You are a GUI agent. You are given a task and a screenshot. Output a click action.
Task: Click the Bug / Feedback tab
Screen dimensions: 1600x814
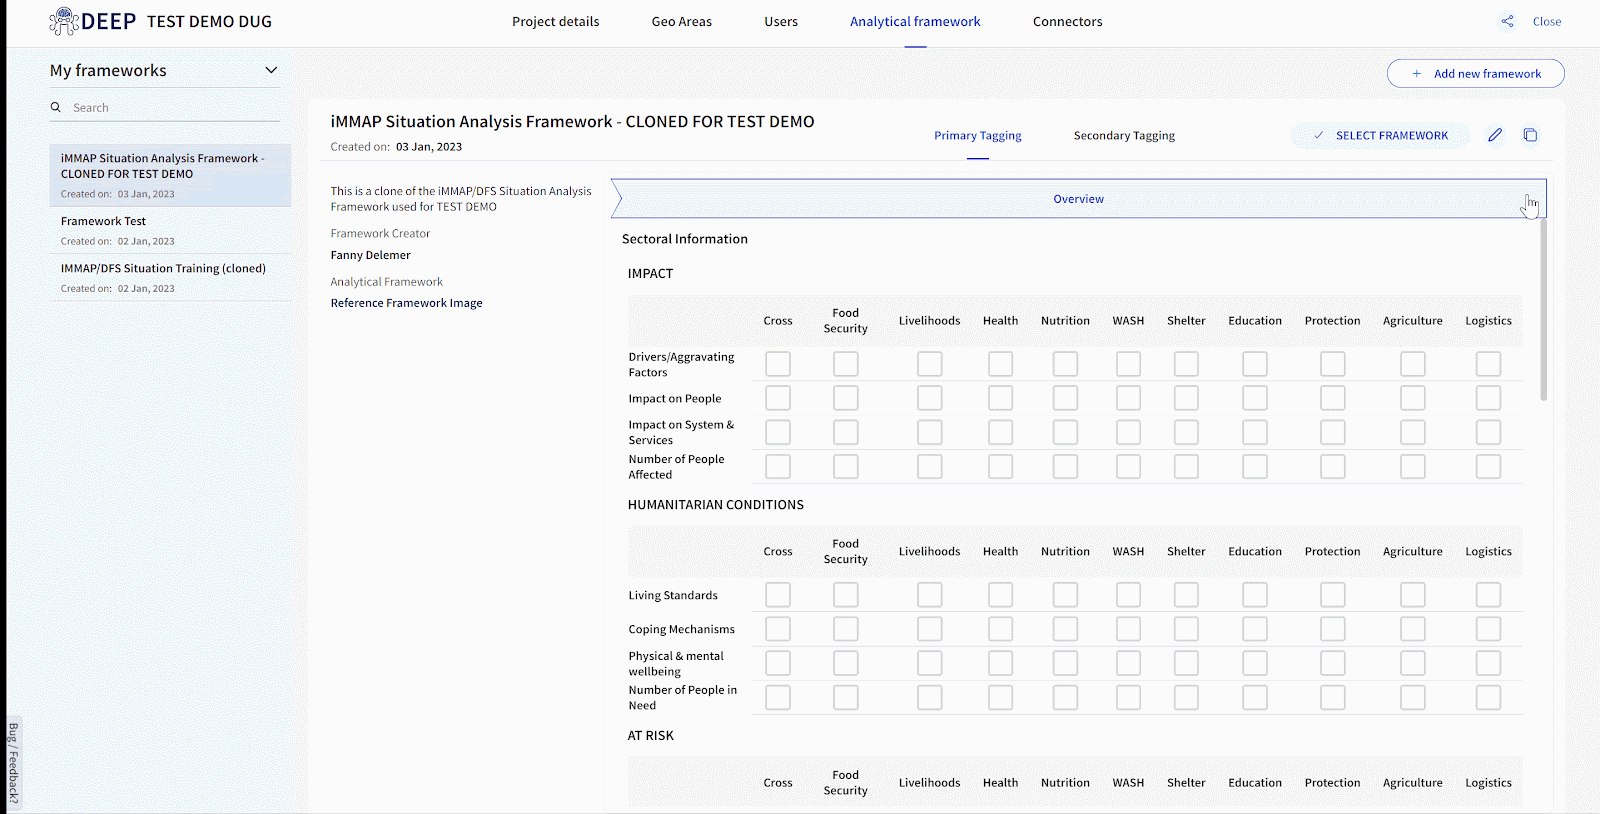coord(14,763)
